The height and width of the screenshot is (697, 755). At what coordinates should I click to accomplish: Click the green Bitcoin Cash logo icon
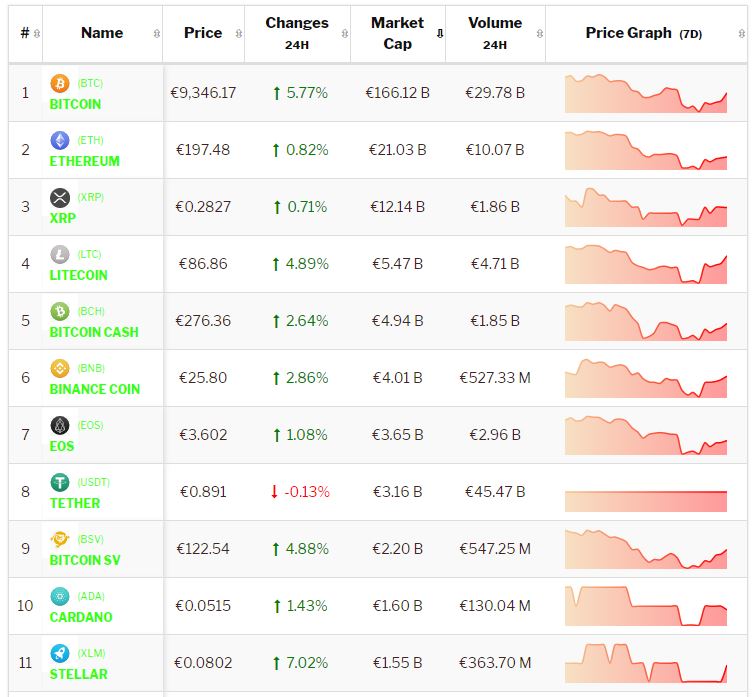(59, 311)
